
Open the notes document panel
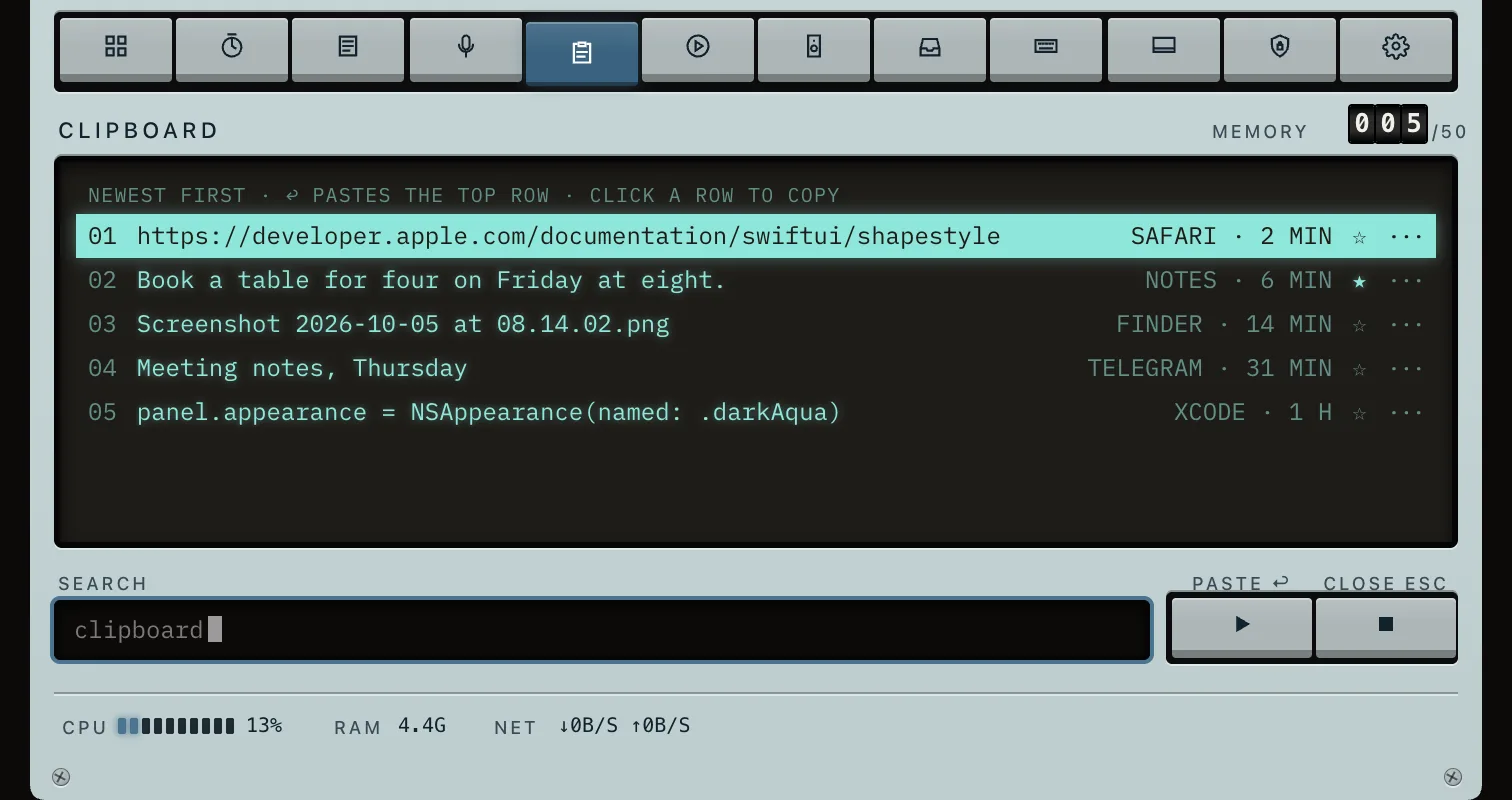[348, 48]
